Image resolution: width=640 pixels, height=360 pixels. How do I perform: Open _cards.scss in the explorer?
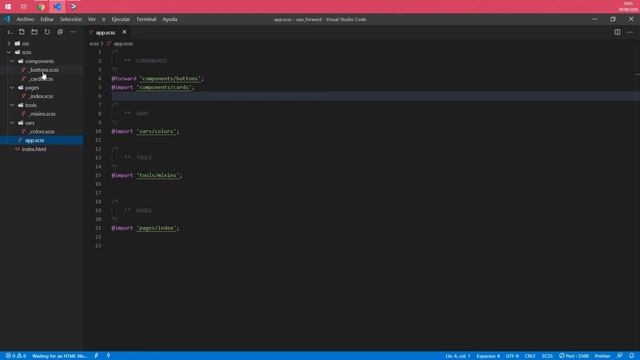click(42, 79)
